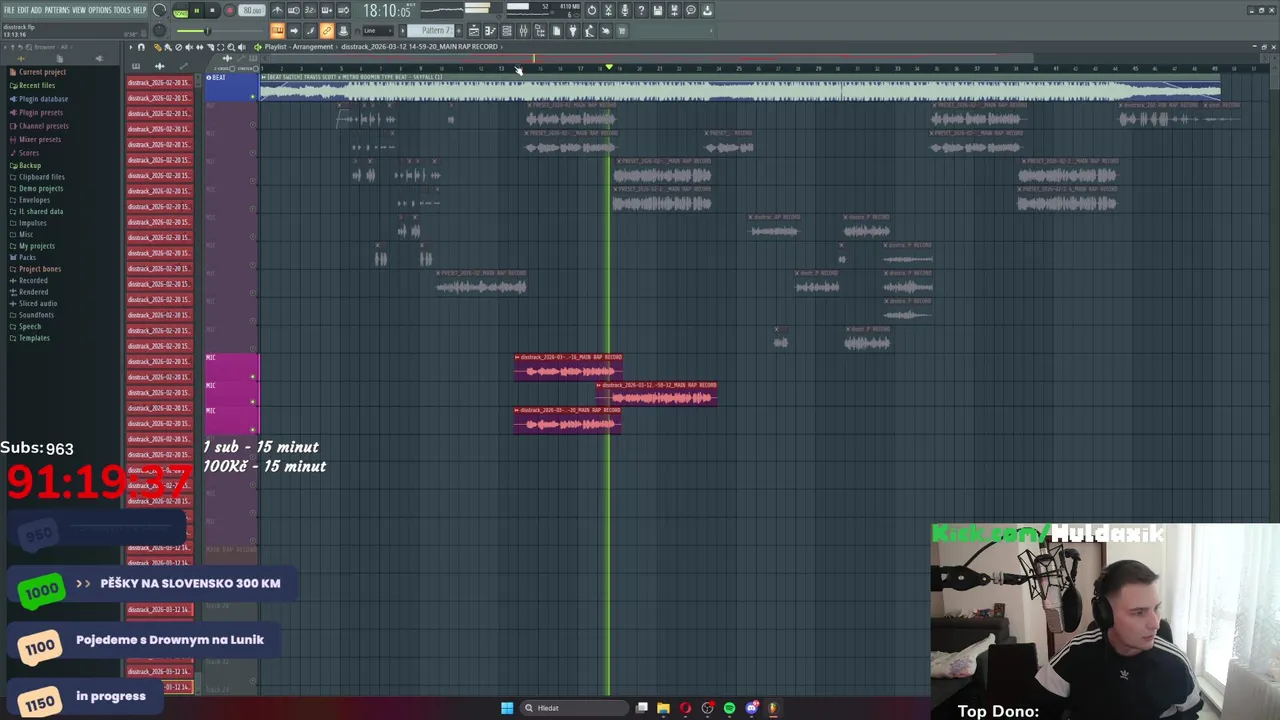The image size is (1280, 720).
Task: Select the Zoom tool in Playlist toolbar
Action: [x=231, y=47]
